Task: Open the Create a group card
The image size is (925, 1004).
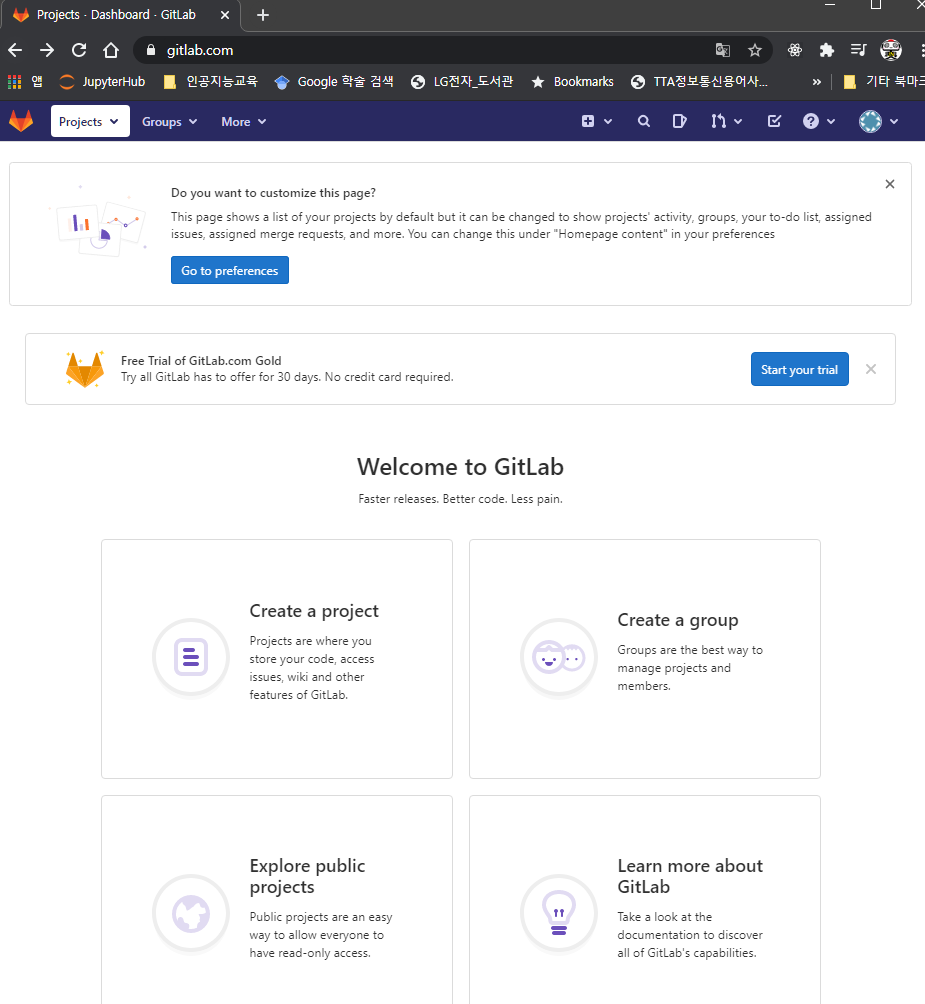Action: point(645,659)
